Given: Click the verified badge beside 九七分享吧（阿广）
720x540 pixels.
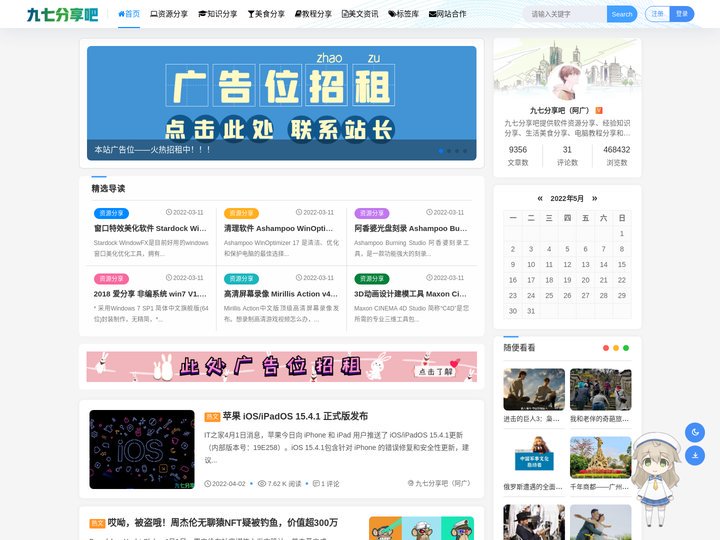Looking at the screenshot, I should click(x=599, y=111).
